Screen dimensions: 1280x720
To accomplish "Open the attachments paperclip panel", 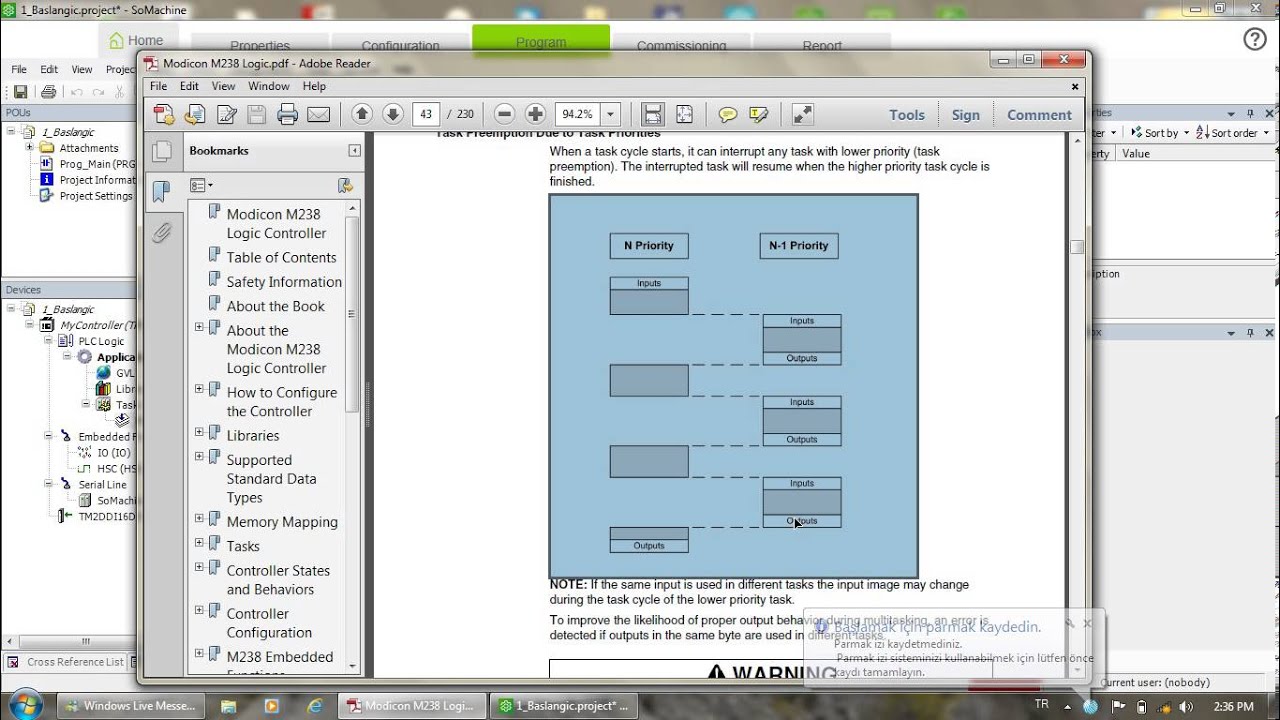I will point(161,233).
